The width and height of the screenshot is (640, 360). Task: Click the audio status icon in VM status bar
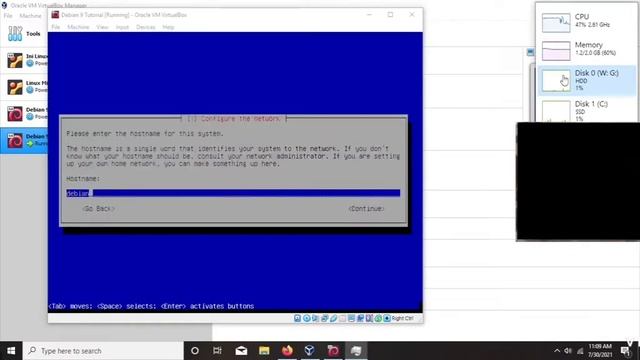point(316,318)
